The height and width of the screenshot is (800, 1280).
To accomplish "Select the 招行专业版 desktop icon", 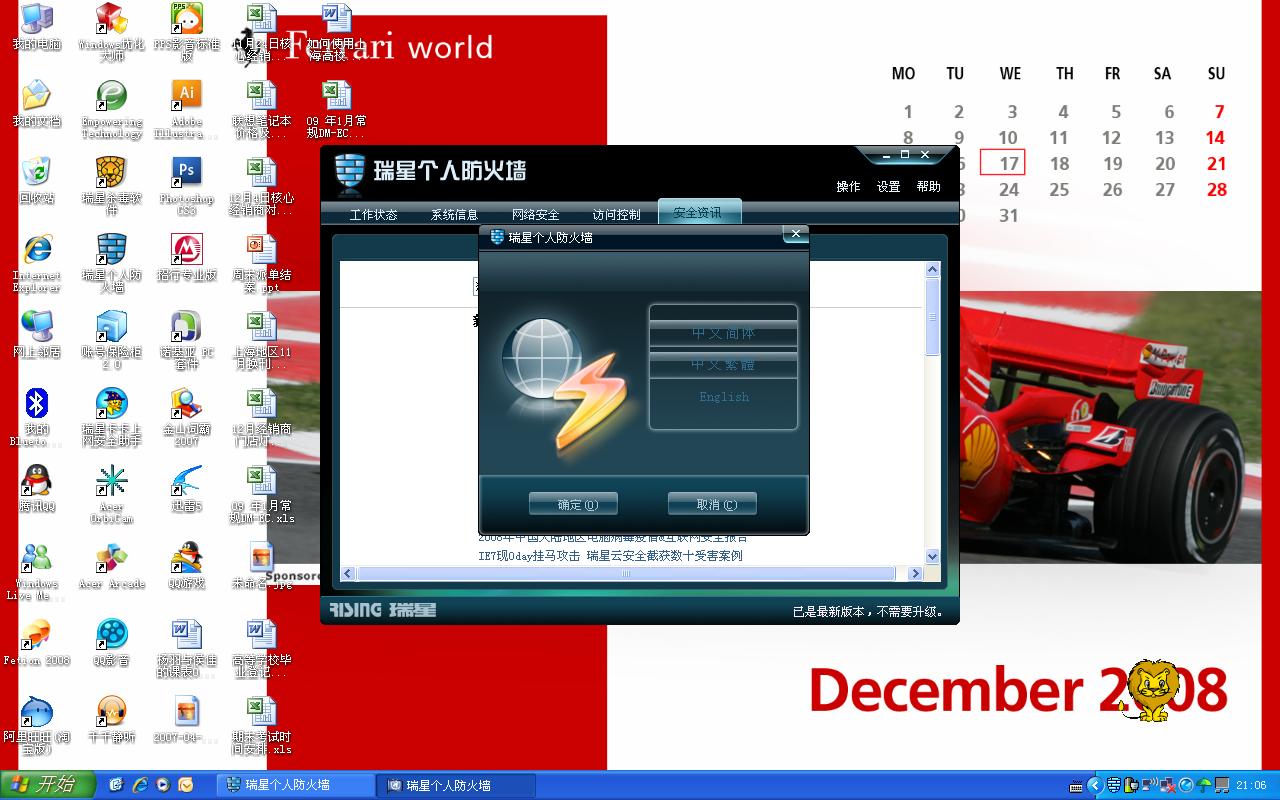I will [187, 257].
